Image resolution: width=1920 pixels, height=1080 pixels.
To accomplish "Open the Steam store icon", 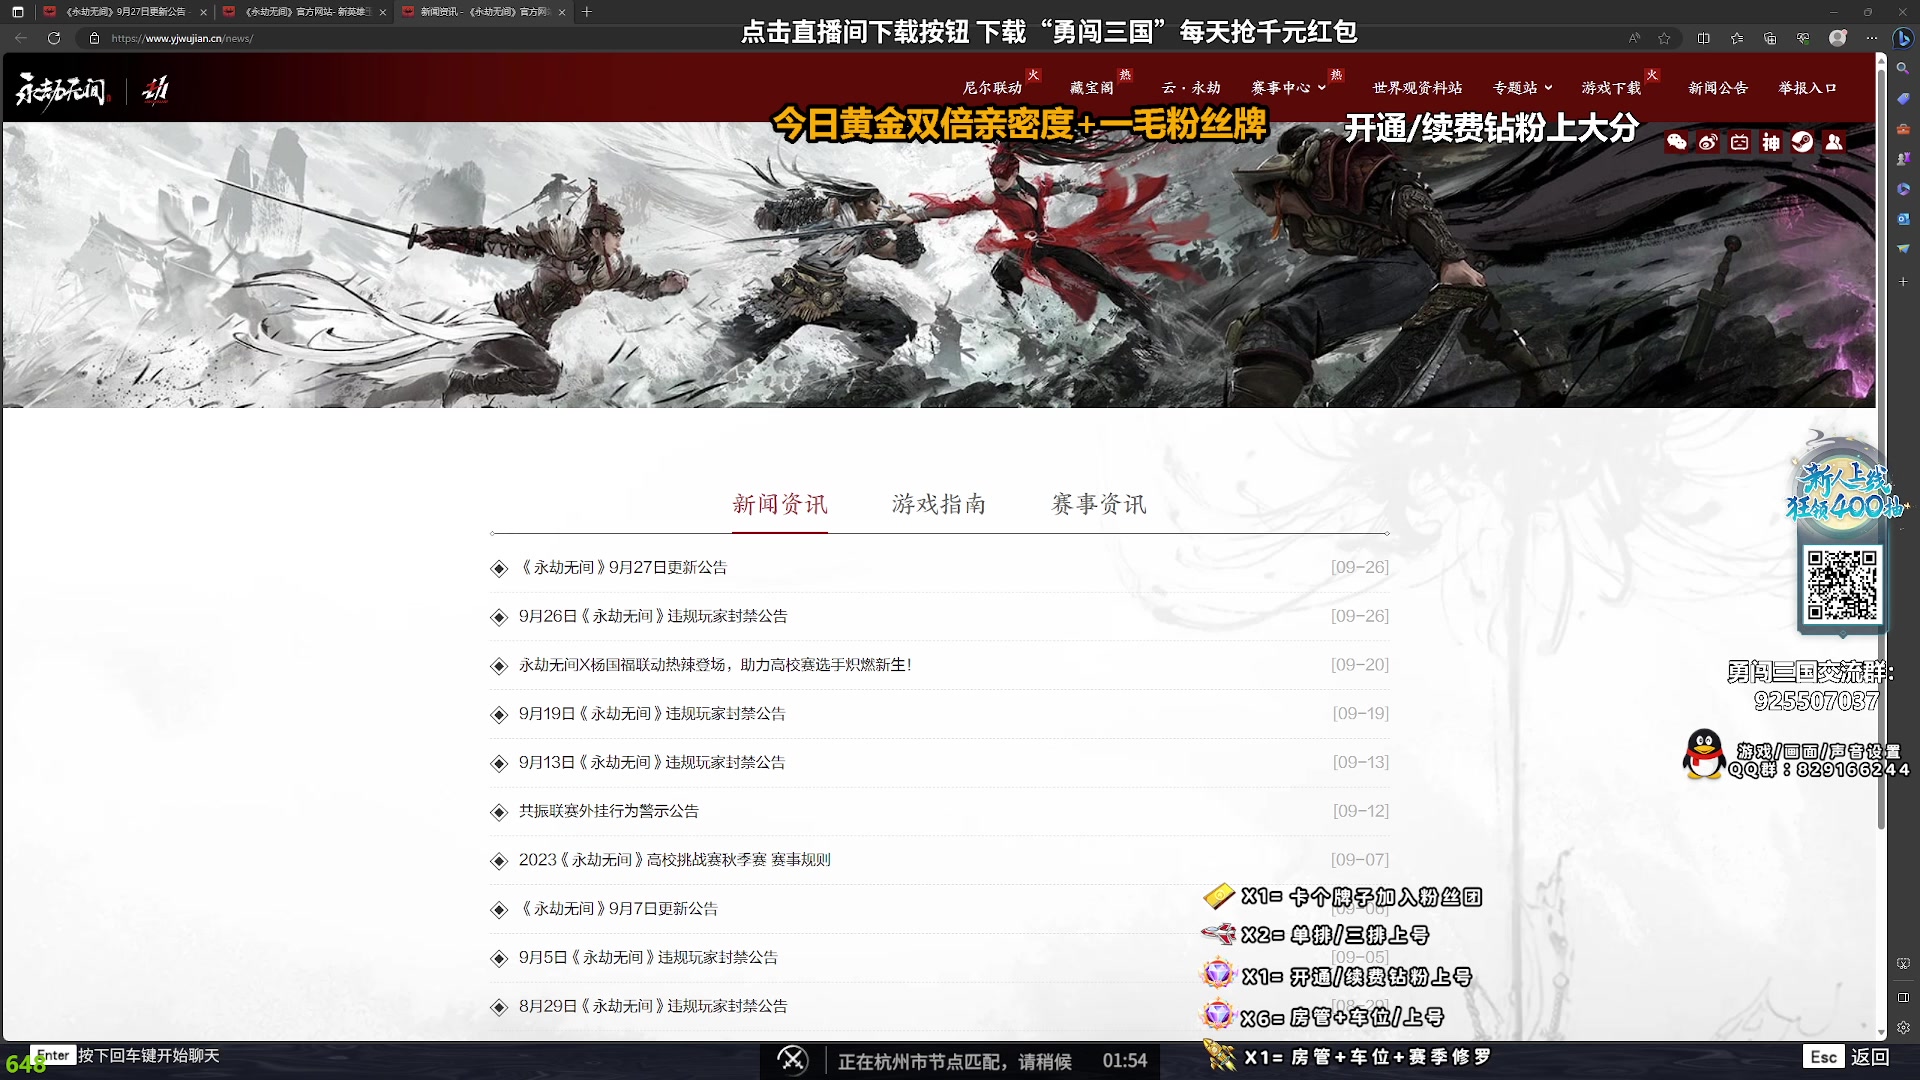I will (1802, 142).
